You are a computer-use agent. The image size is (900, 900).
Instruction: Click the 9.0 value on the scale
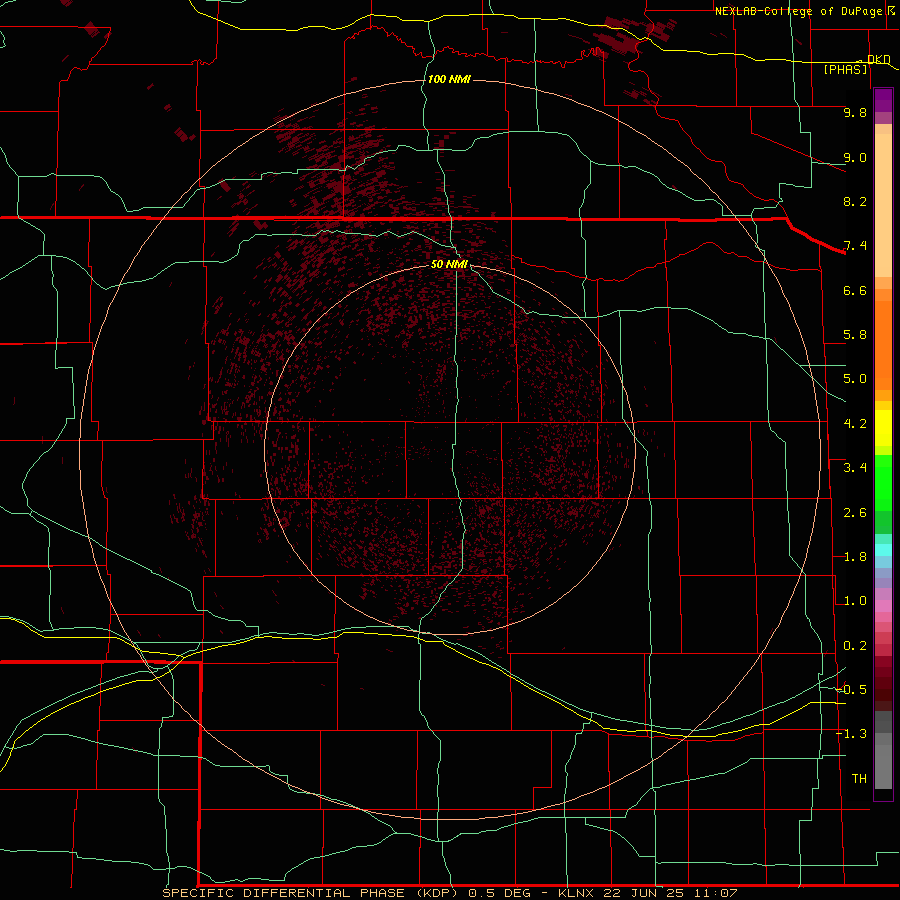click(x=855, y=157)
